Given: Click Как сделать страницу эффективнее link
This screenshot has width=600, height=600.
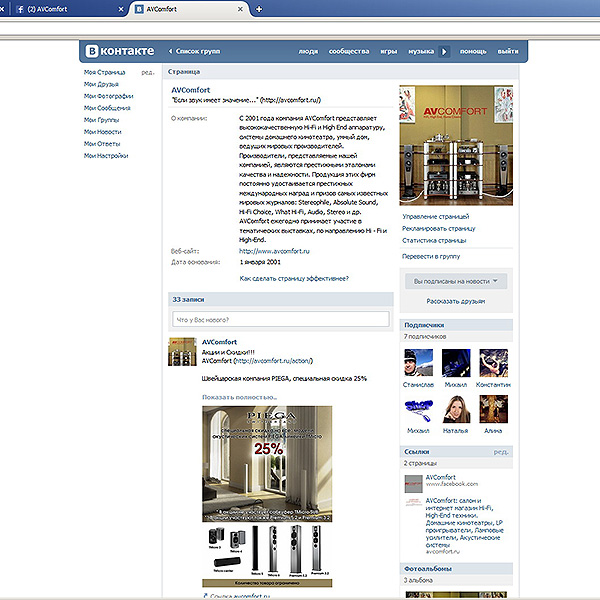Looking at the screenshot, I should tap(294, 278).
